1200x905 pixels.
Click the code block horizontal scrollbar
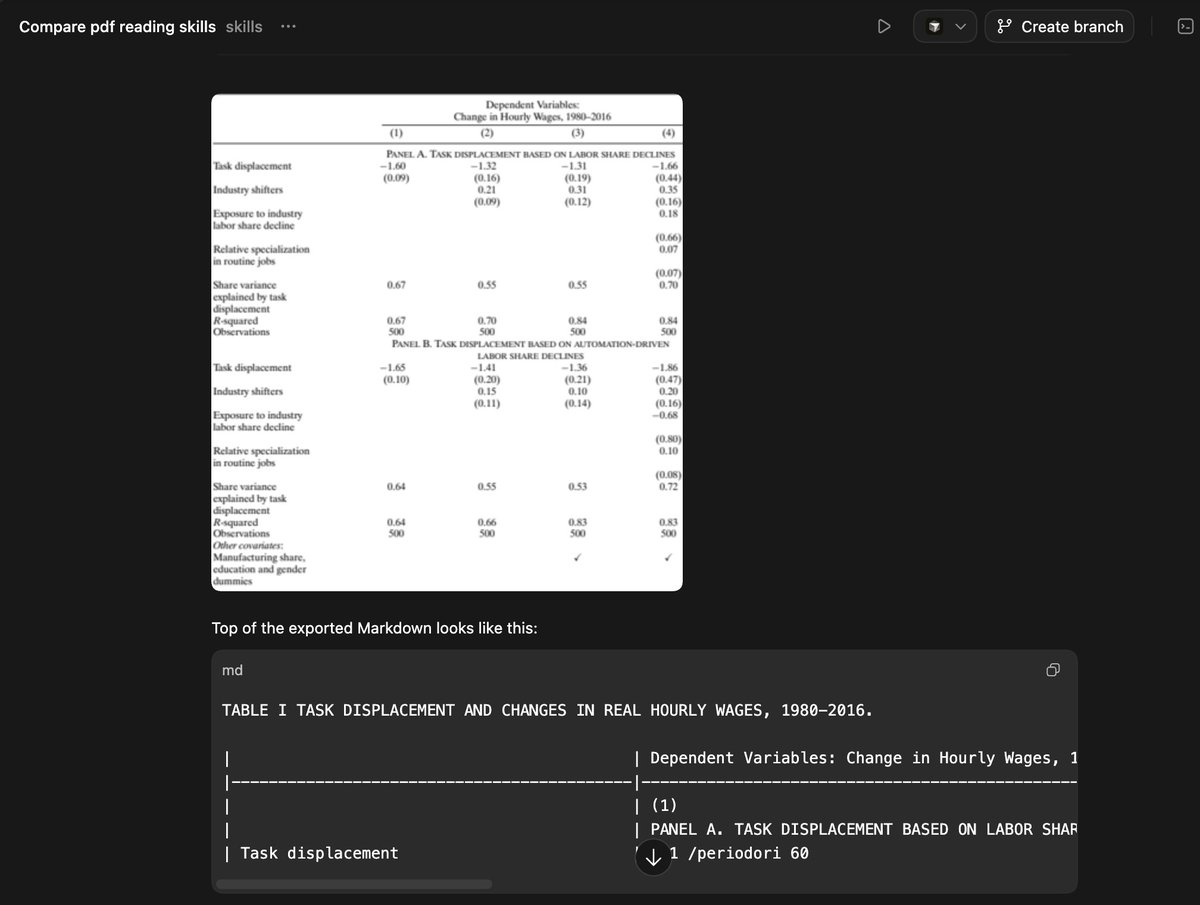coord(354,884)
